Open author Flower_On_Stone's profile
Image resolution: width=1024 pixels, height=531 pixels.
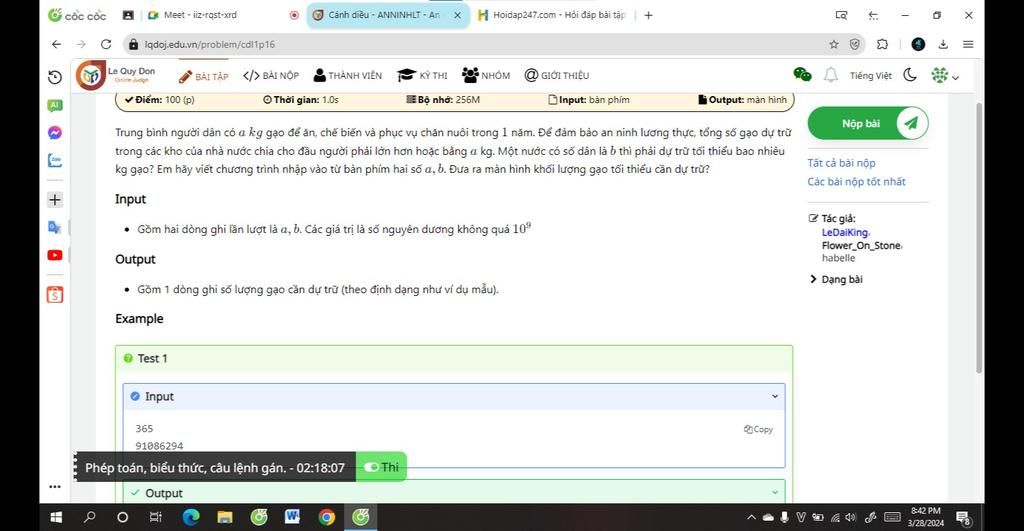click(861, 246)
